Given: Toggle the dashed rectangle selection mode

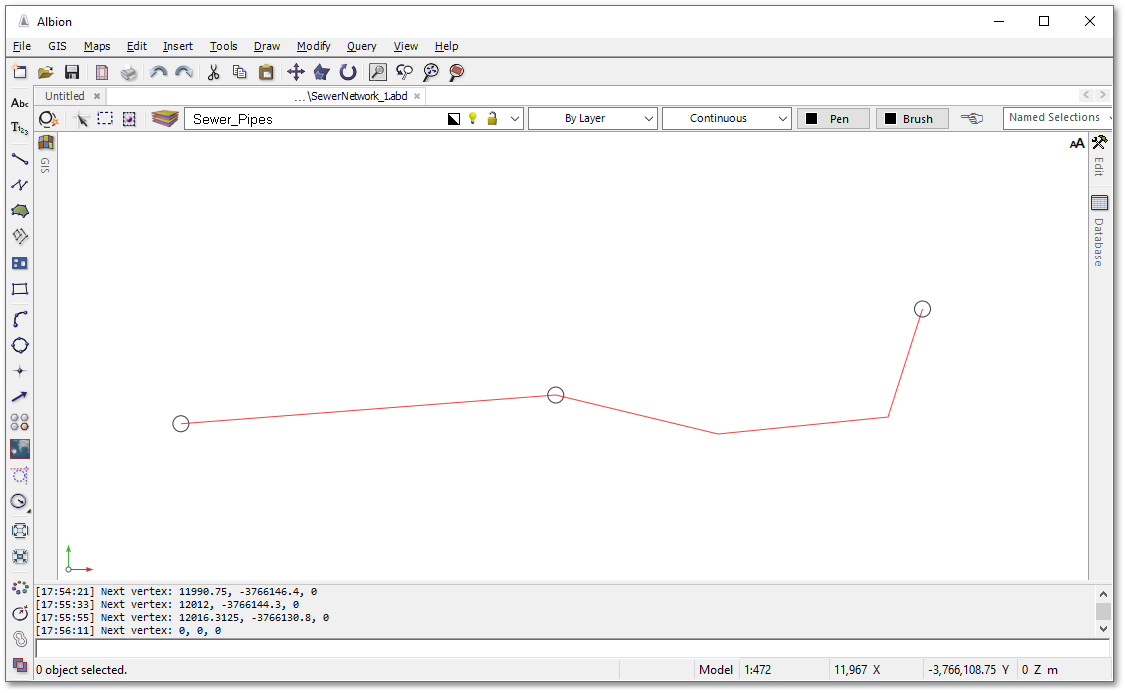Looking at the screenshot, I should coord(105,118).
